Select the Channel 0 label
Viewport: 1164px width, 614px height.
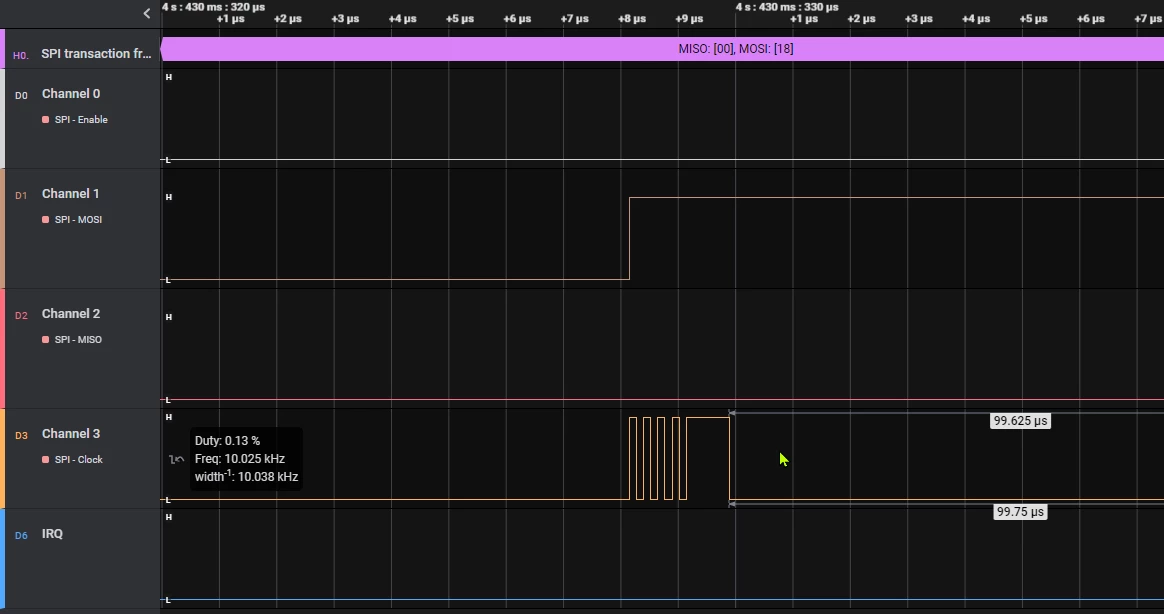(71, 94)
